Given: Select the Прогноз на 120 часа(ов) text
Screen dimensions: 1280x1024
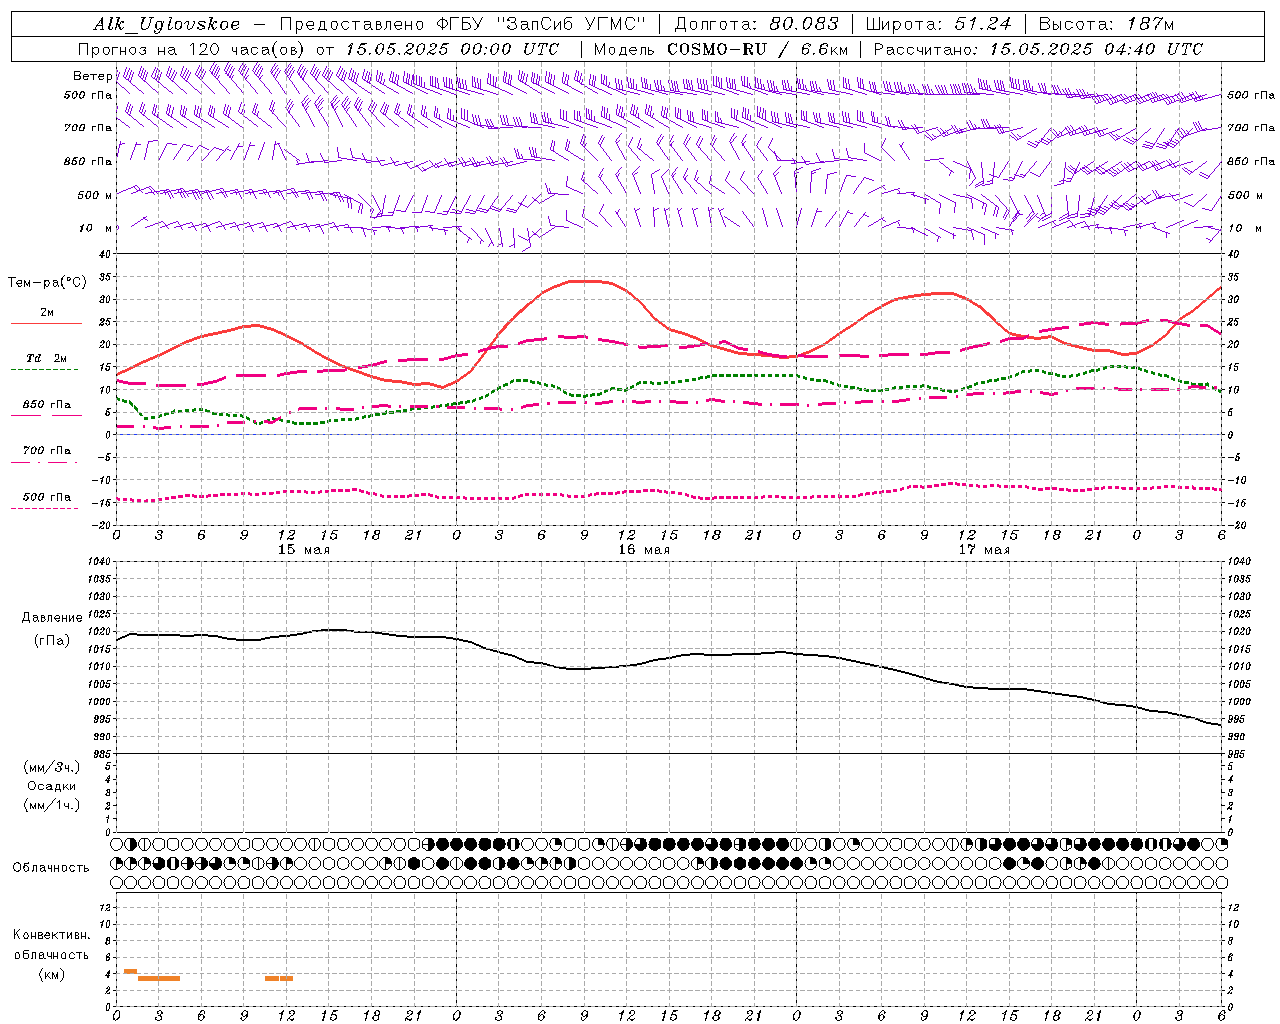Looking at the screenshot, I should click(193, 49).
